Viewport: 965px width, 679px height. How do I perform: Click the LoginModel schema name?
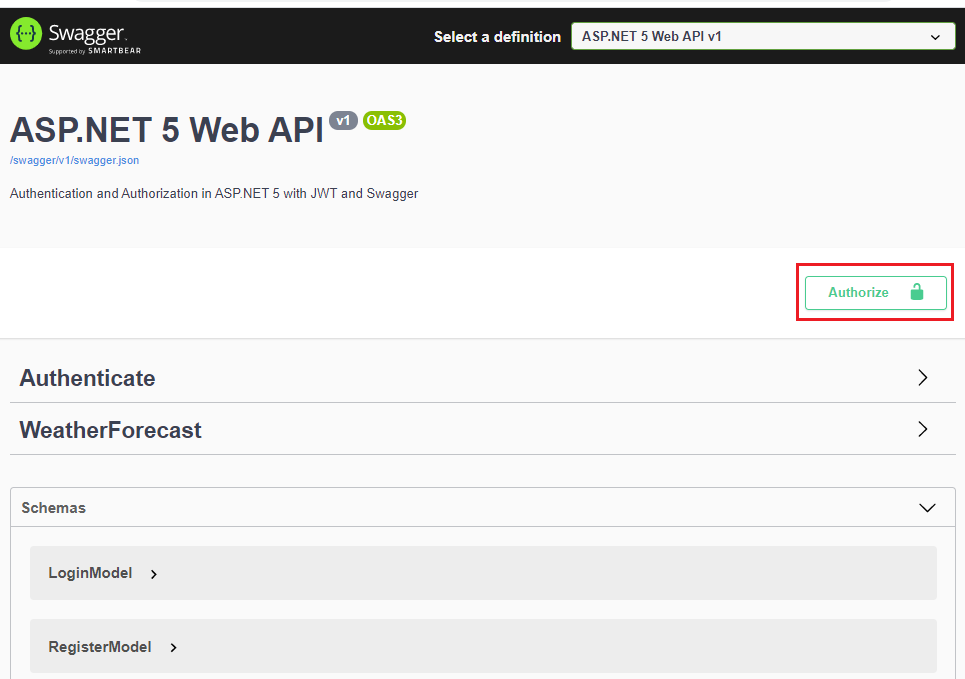(x=90, y=573)
